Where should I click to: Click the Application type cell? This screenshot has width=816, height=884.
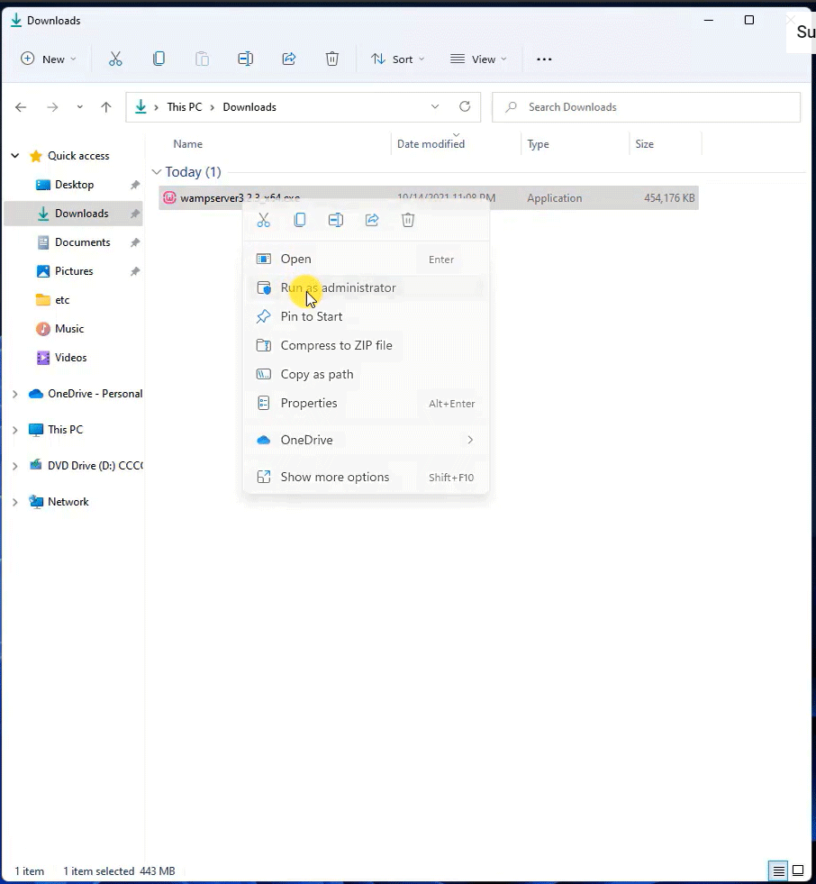click(x=554, y=198)
